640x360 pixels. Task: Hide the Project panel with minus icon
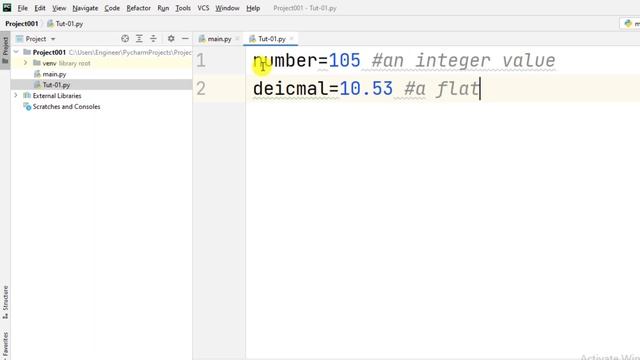[185, 38]
